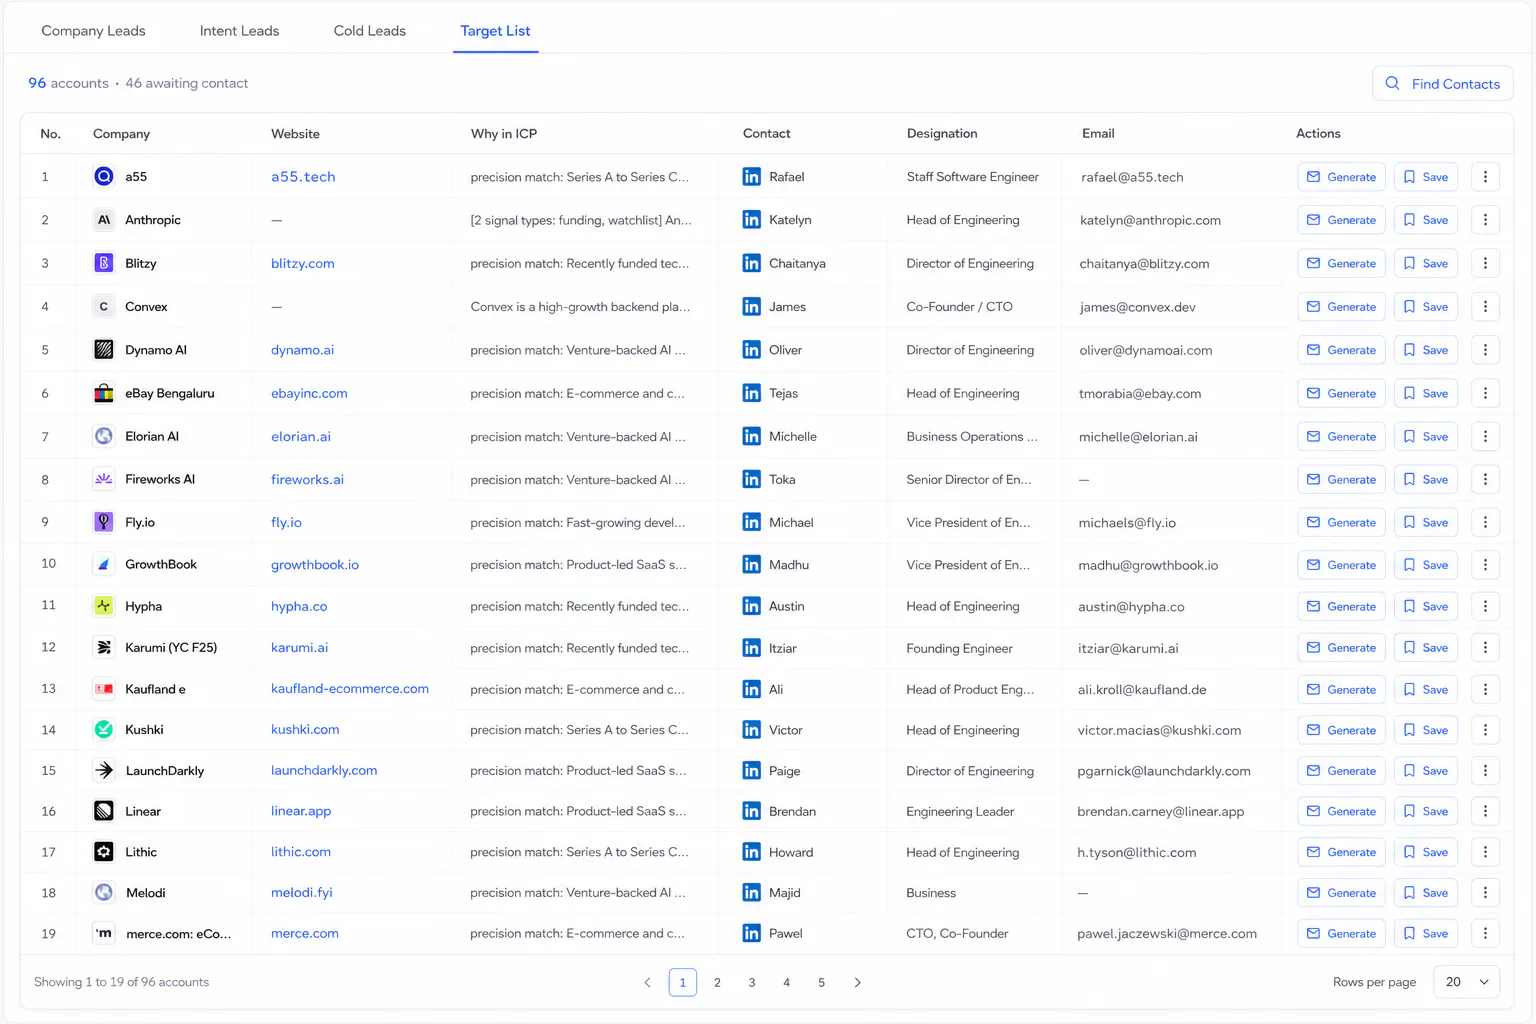Screen dimensions: 1536x1024
Task: Go to next page chevron
Action: point(857,982)
